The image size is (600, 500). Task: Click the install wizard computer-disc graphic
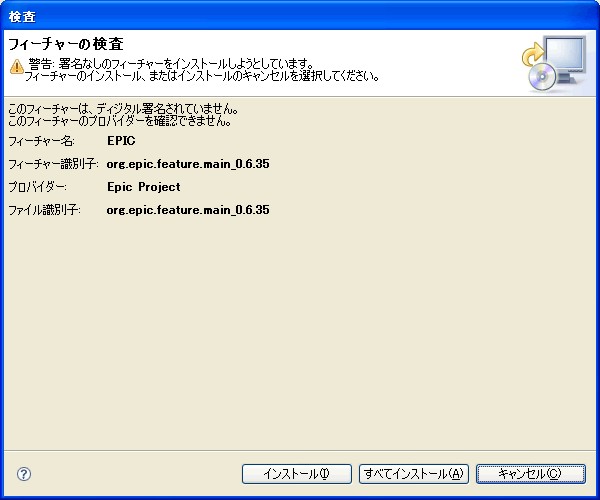point(554,64)
